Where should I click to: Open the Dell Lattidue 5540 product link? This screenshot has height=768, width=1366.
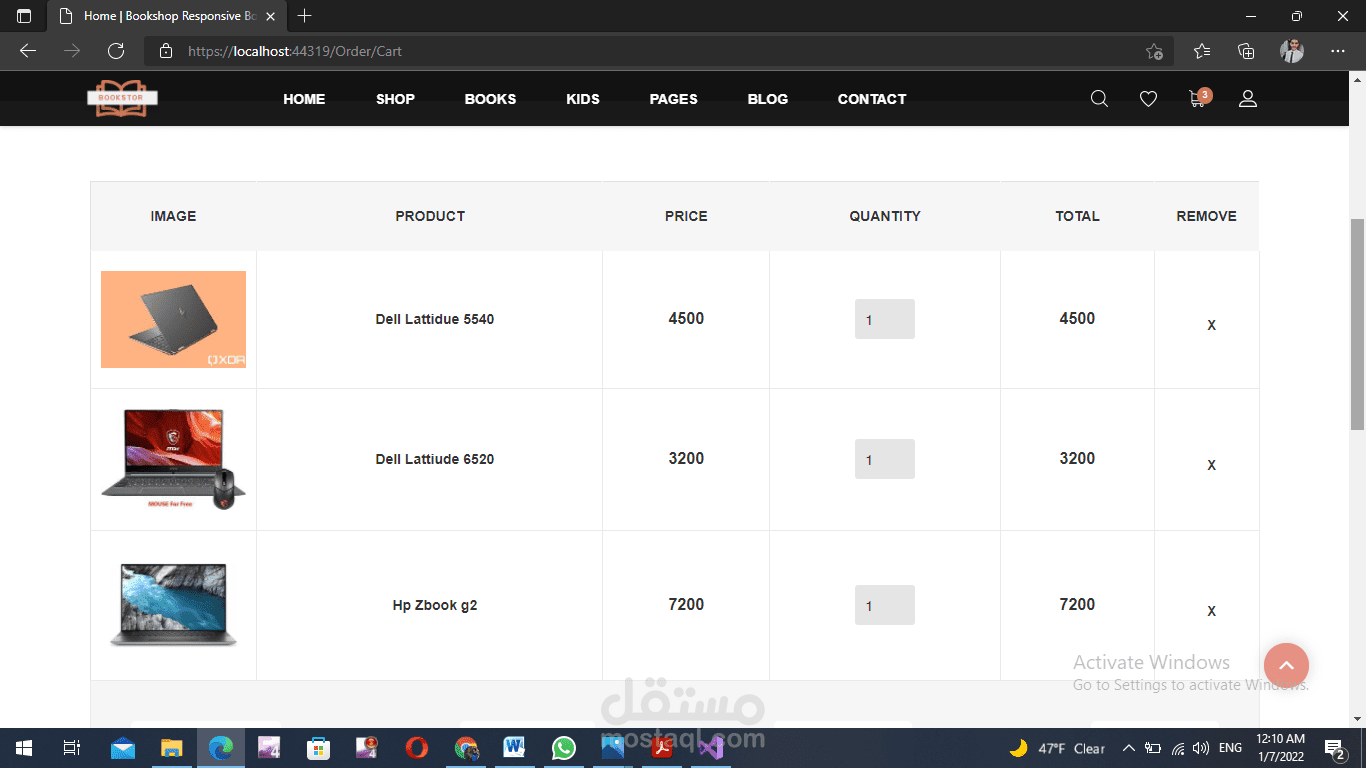click(435, 319)
